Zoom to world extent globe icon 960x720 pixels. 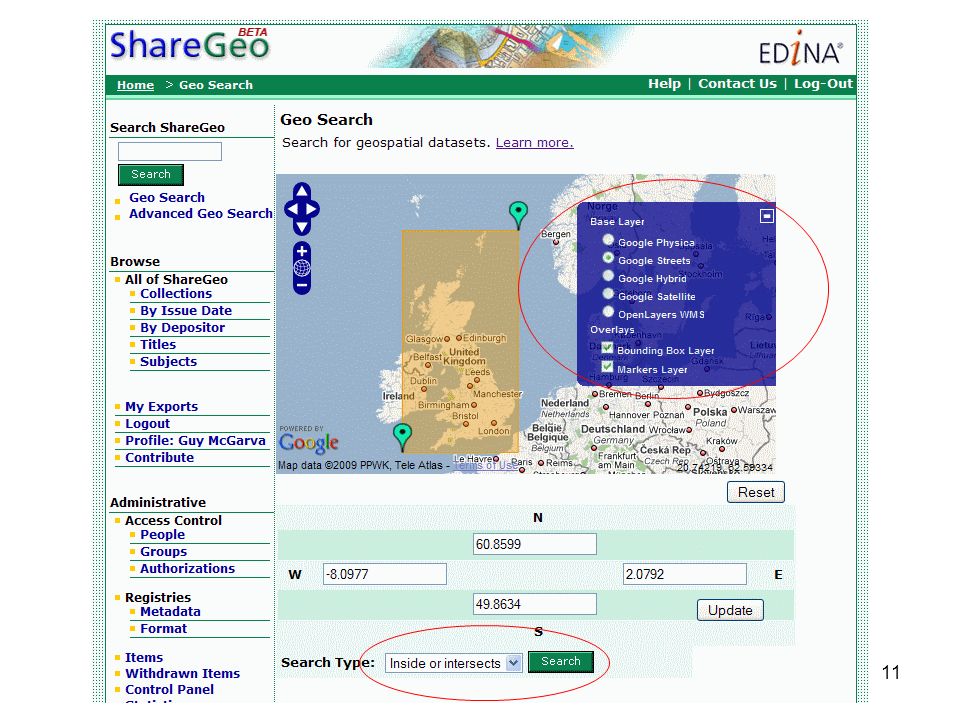[302, 268]
